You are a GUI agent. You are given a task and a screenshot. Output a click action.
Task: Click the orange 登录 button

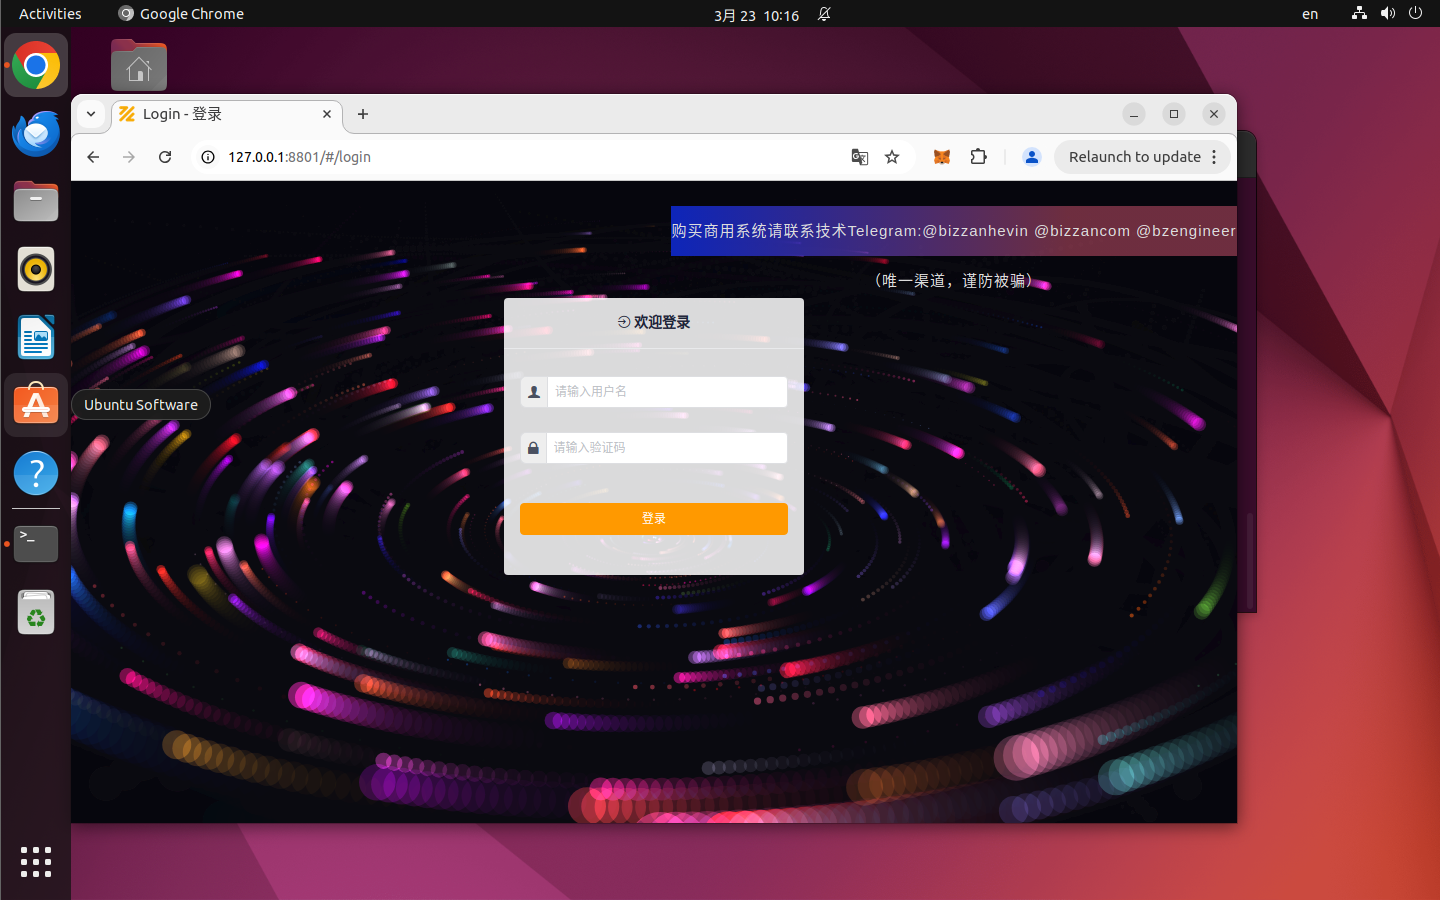654,519
